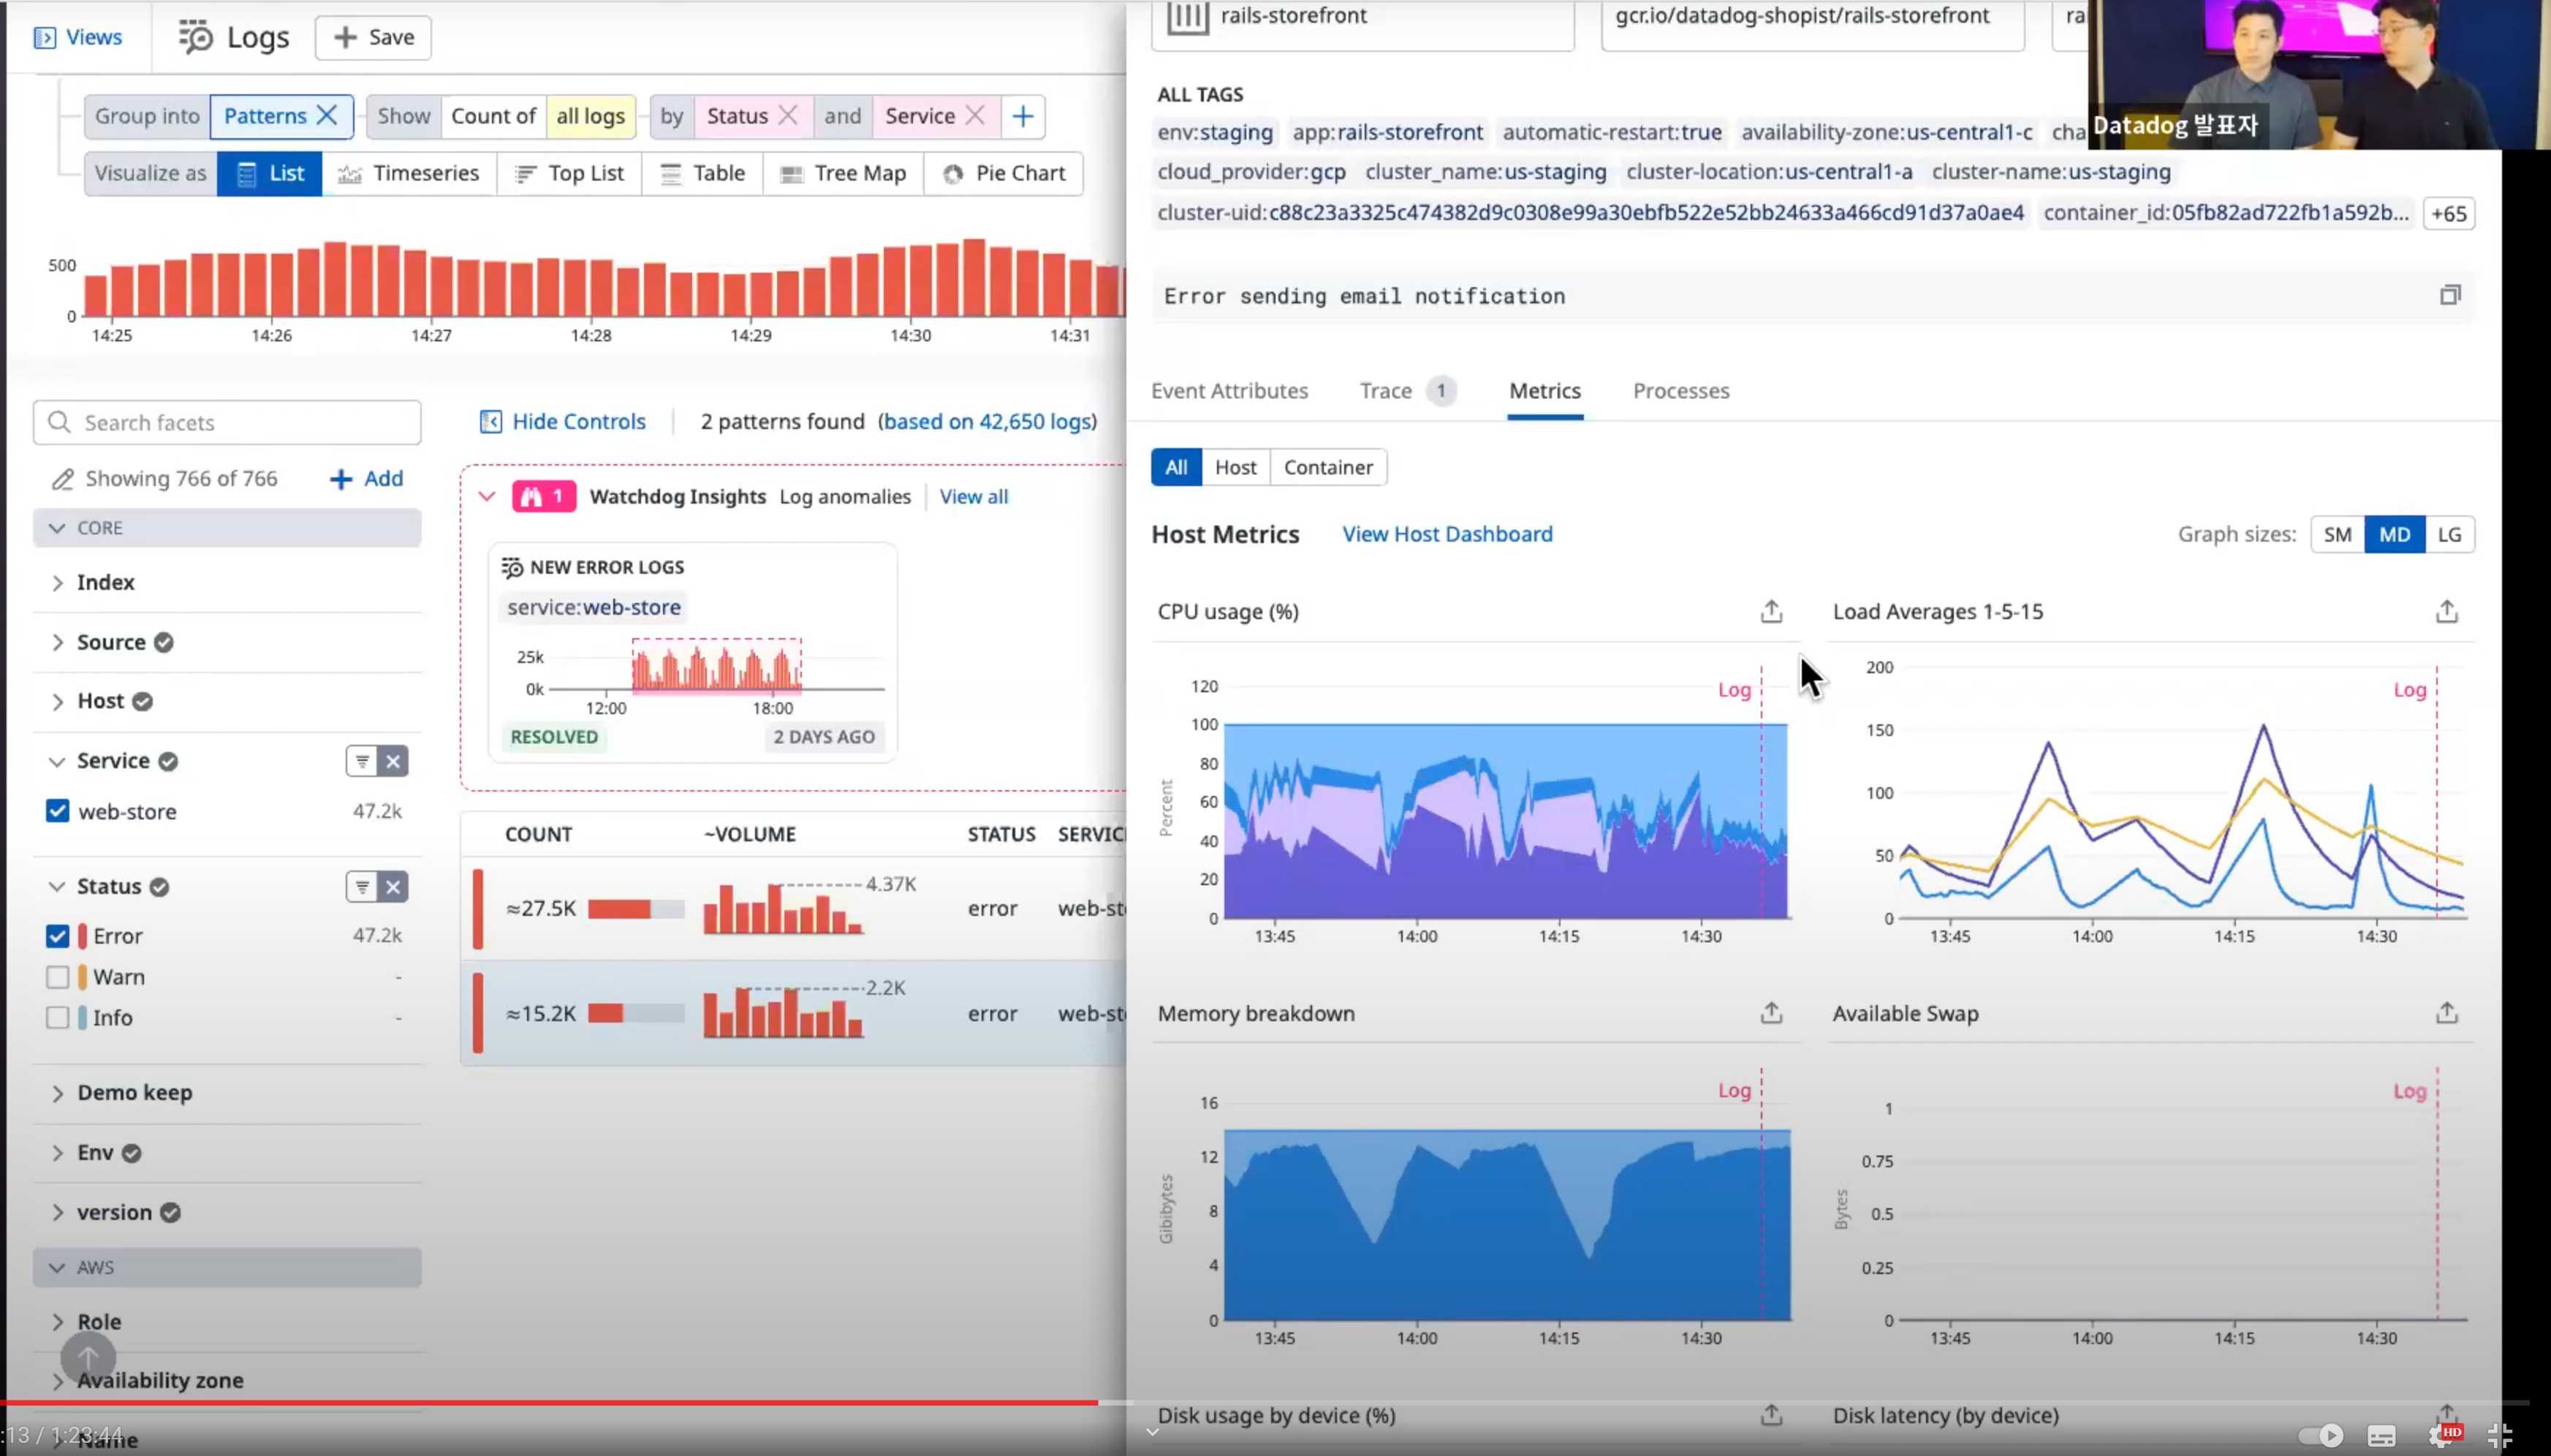Select the Container metrics filter
The image size is (2551, 1456).
point(1328,467)
